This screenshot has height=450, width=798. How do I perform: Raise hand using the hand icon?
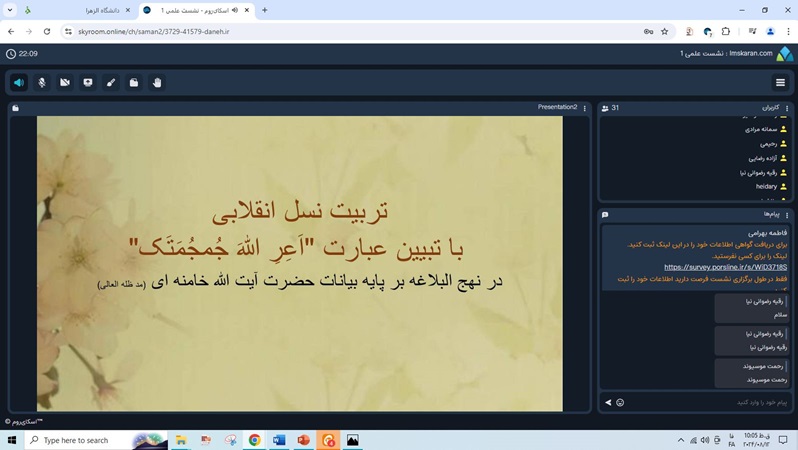pyautogui.click(x=157, y=82)
